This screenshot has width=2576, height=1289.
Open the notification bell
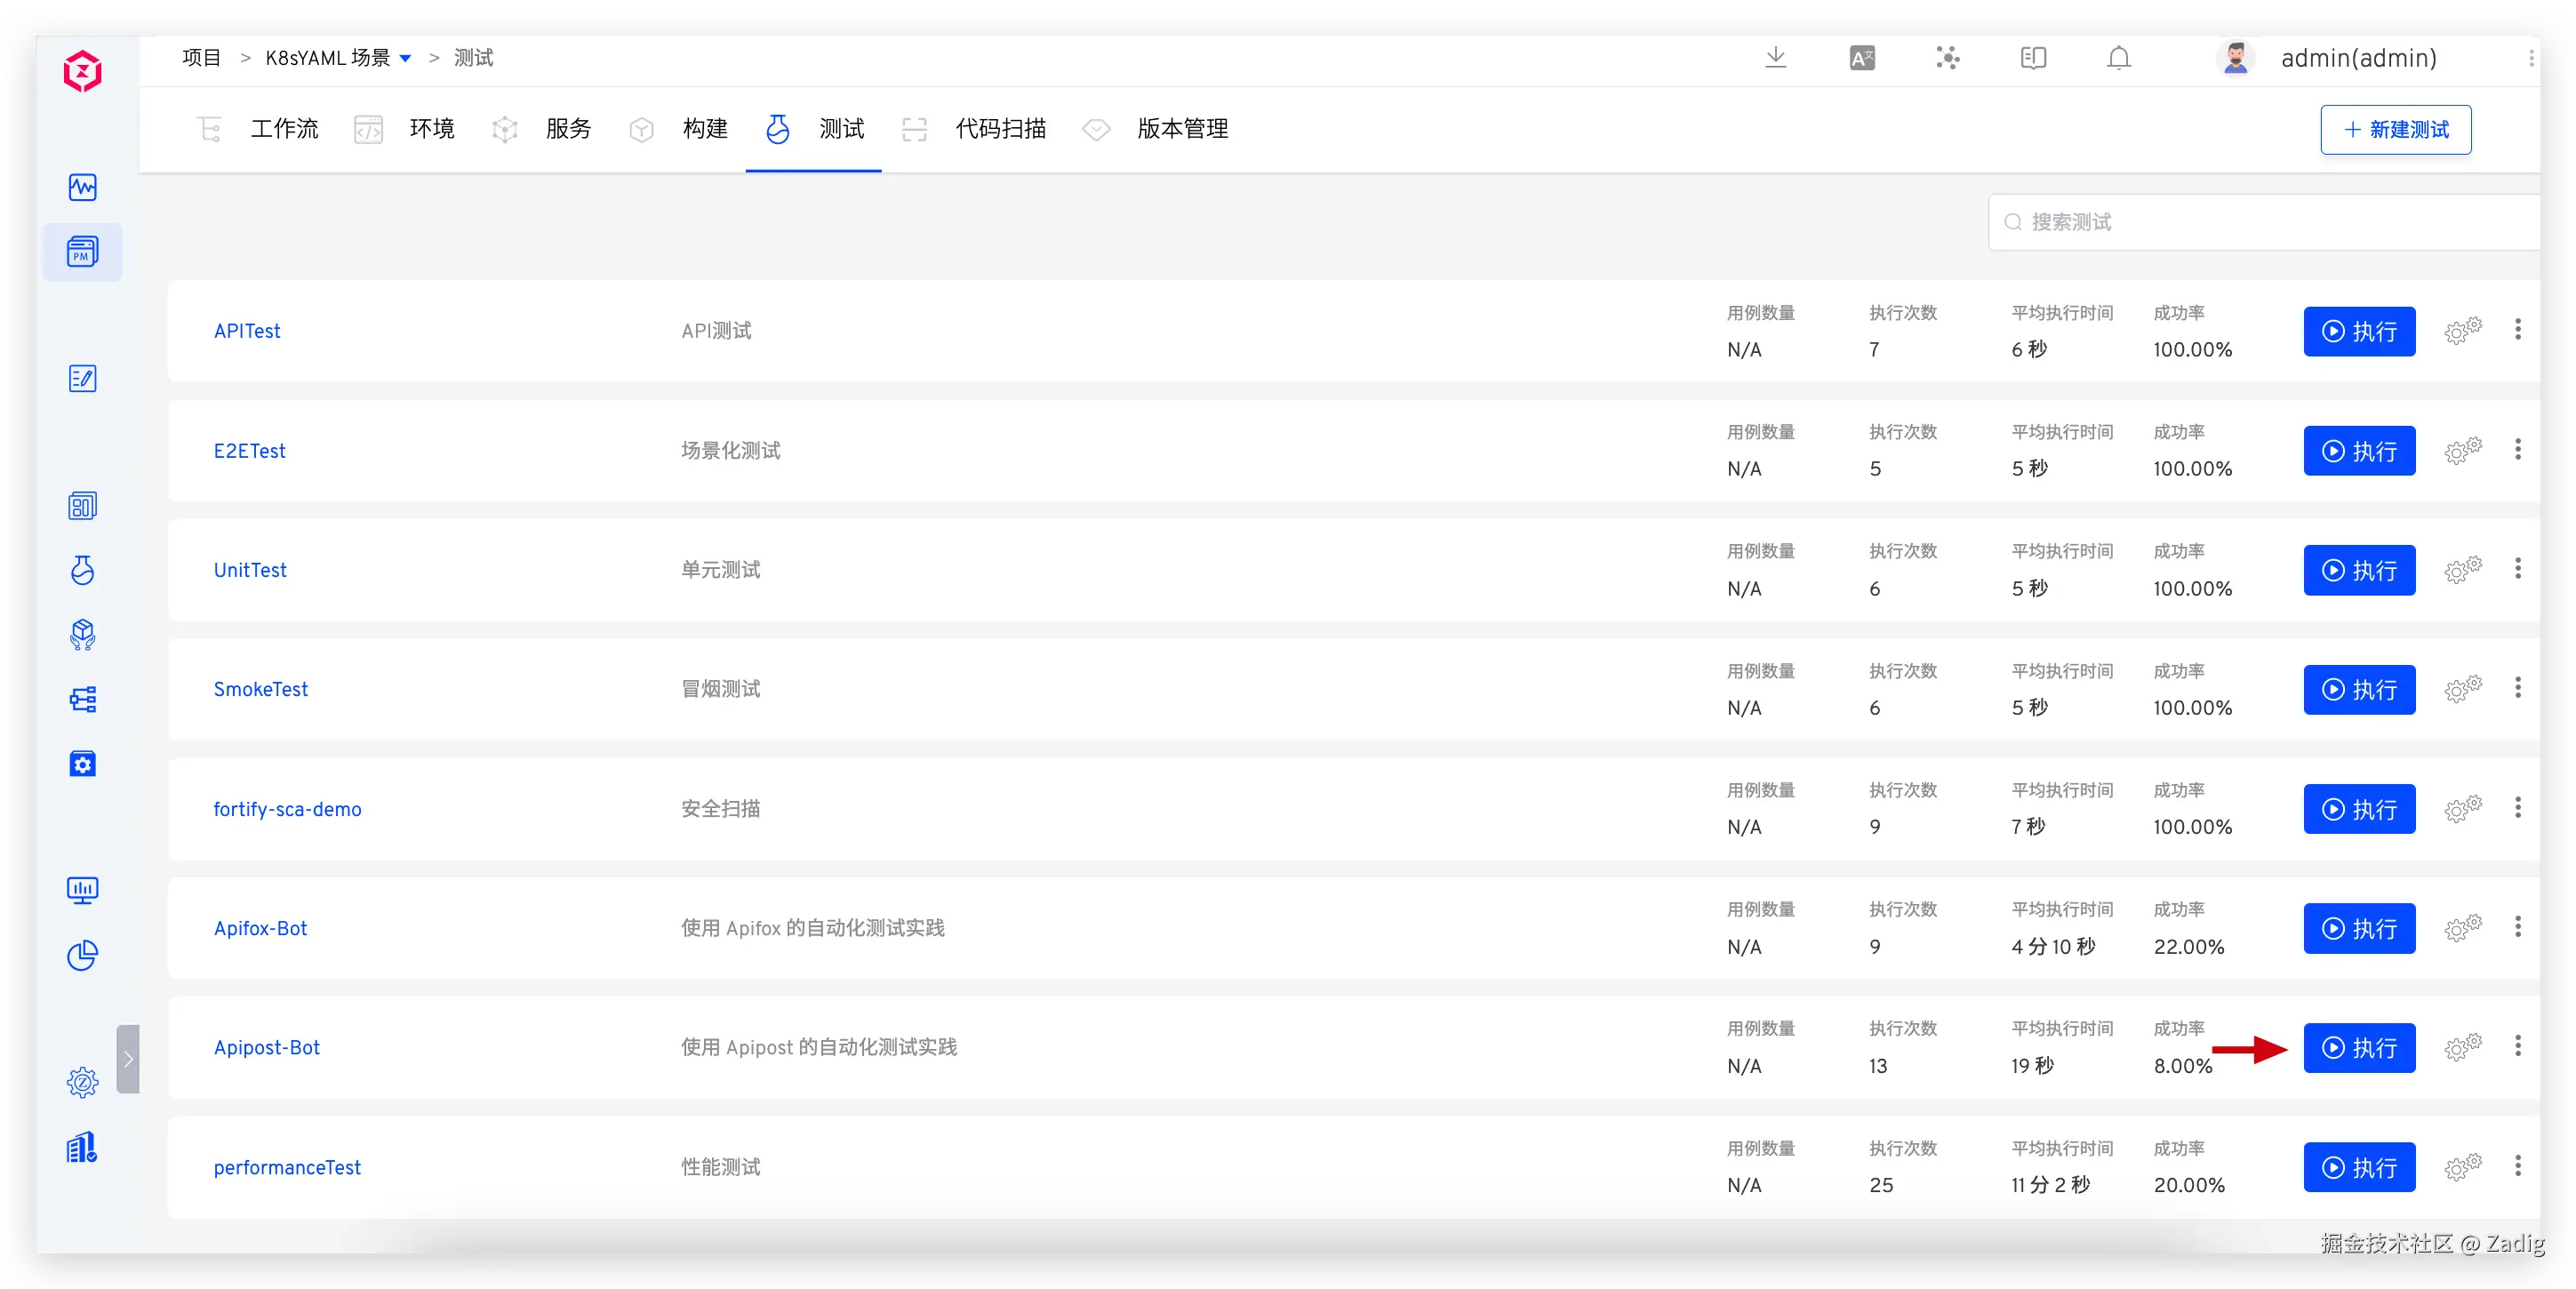2118,58
